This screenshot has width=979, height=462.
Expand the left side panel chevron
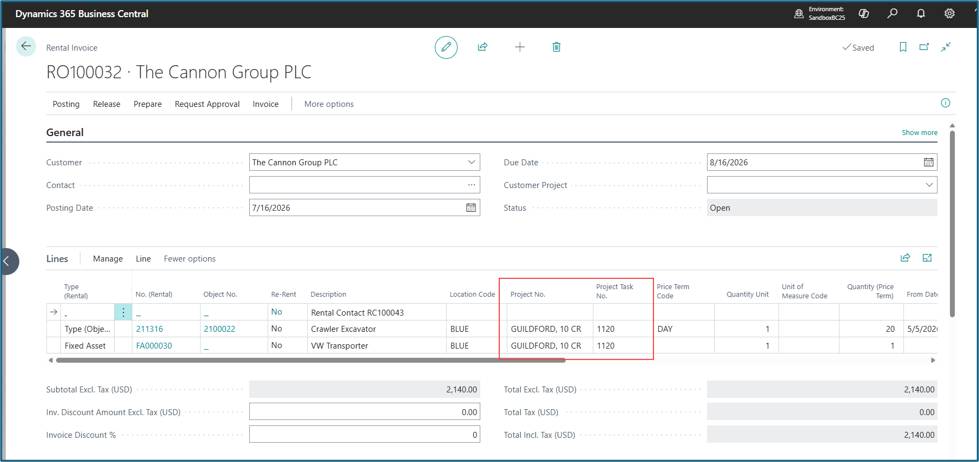coord(6,261)
